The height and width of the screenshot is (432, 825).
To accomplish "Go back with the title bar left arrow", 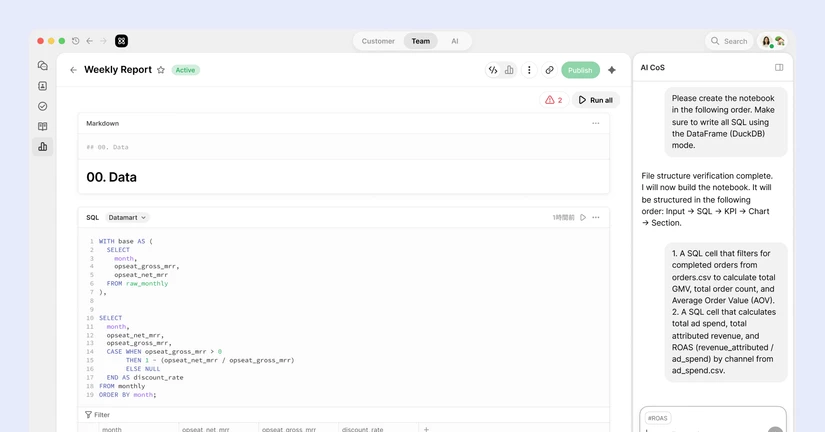I will click(89, 41).
